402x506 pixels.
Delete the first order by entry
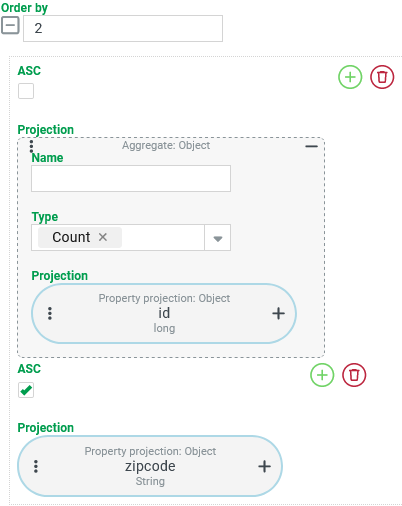coord(382,77)
